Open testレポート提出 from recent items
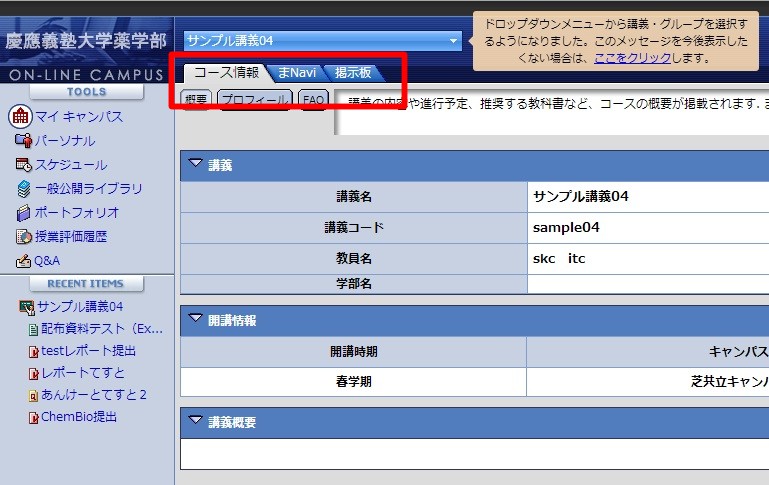Screen dimensions: 769x485 (x=88, y=351)
